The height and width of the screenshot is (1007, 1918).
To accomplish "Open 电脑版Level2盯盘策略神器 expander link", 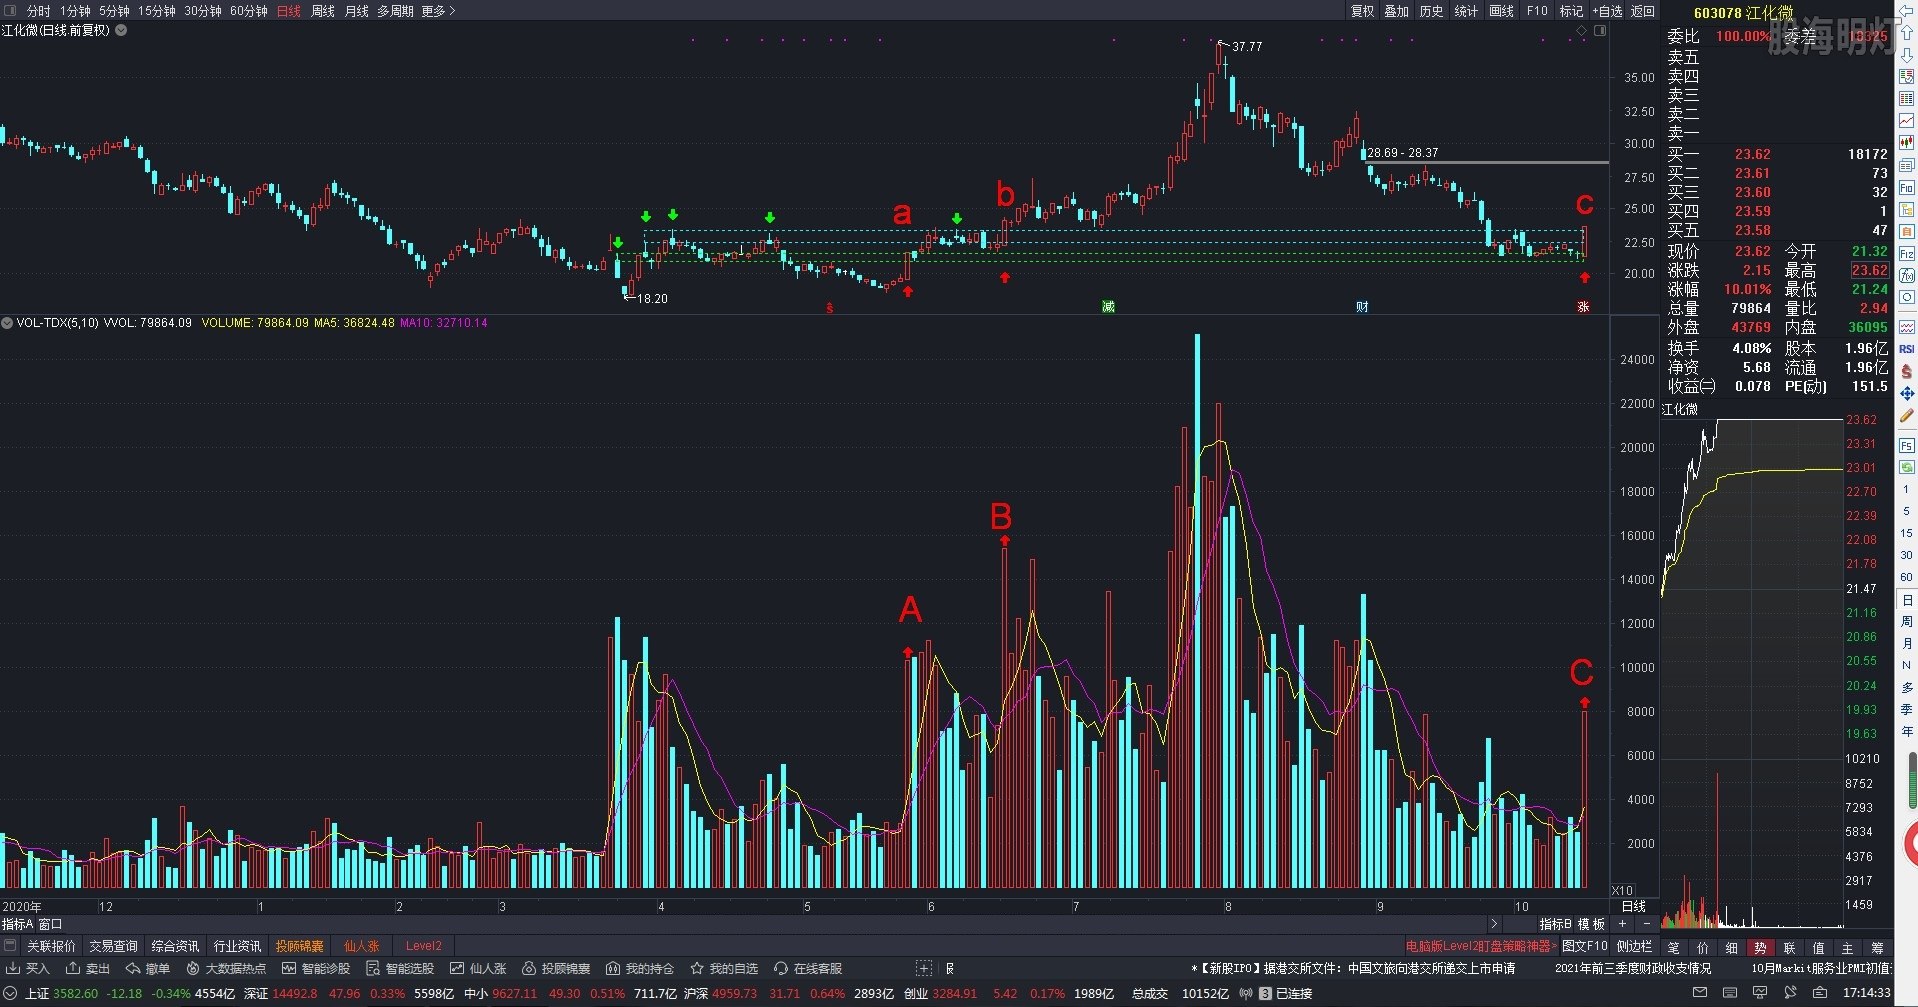I will click(x=1481, y=945).
